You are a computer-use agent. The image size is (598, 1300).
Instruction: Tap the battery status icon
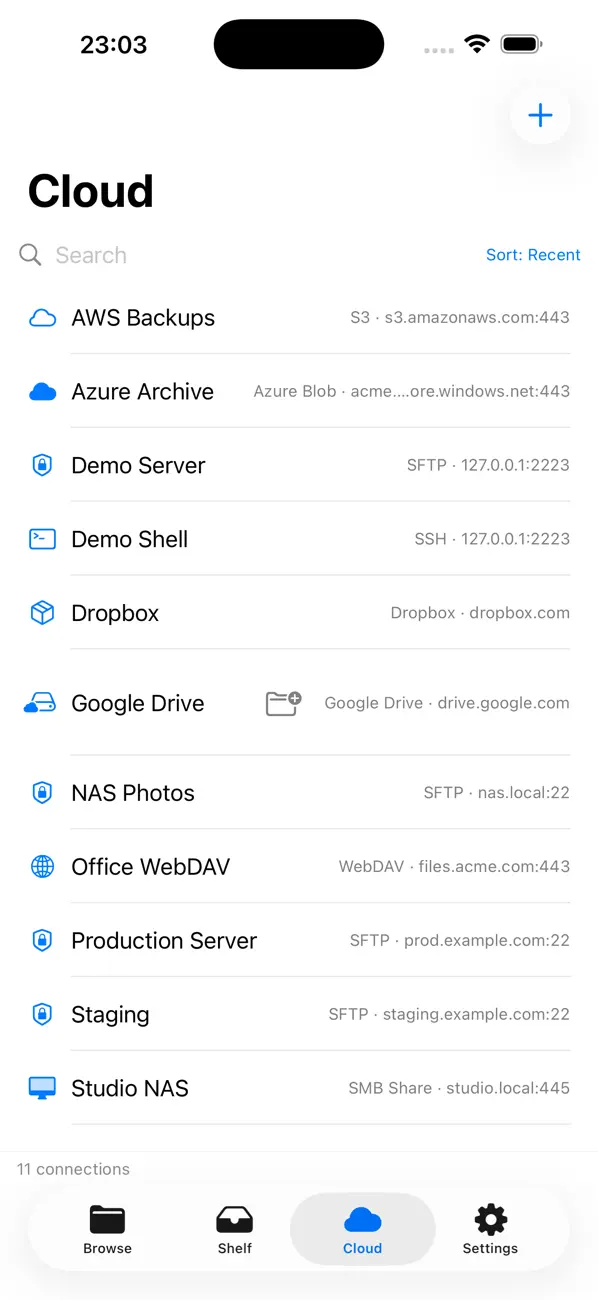pos(522,44)
